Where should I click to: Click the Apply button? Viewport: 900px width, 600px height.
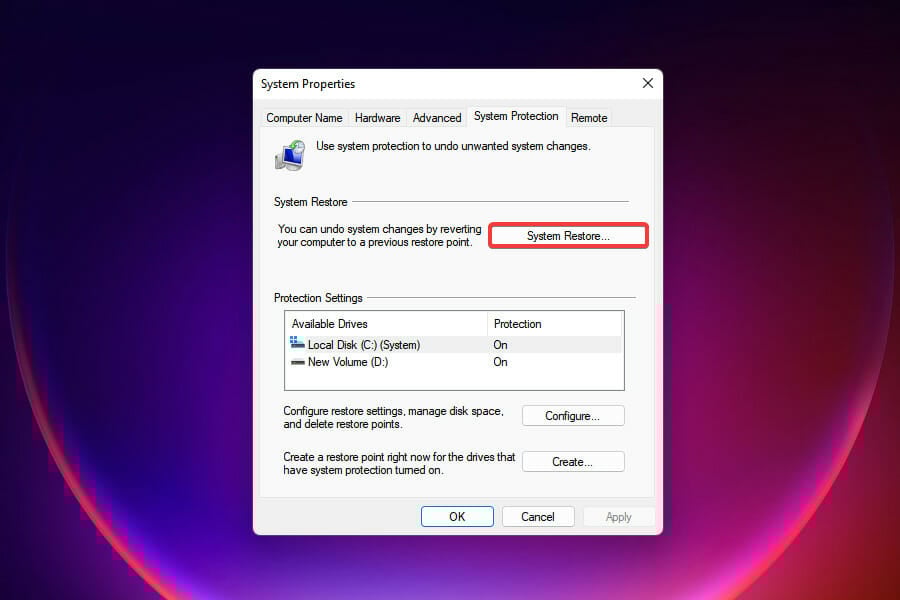click(x=618, y=517)
